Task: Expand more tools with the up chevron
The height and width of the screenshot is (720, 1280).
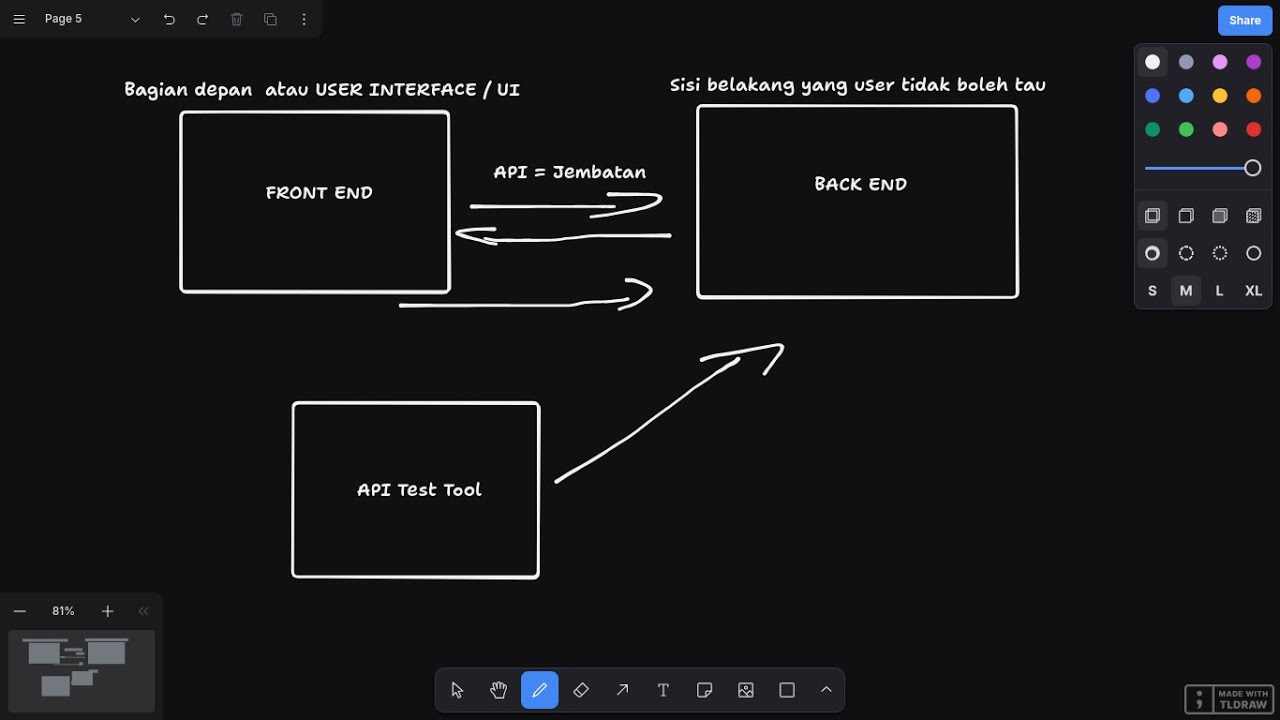Action: [826, 690]
